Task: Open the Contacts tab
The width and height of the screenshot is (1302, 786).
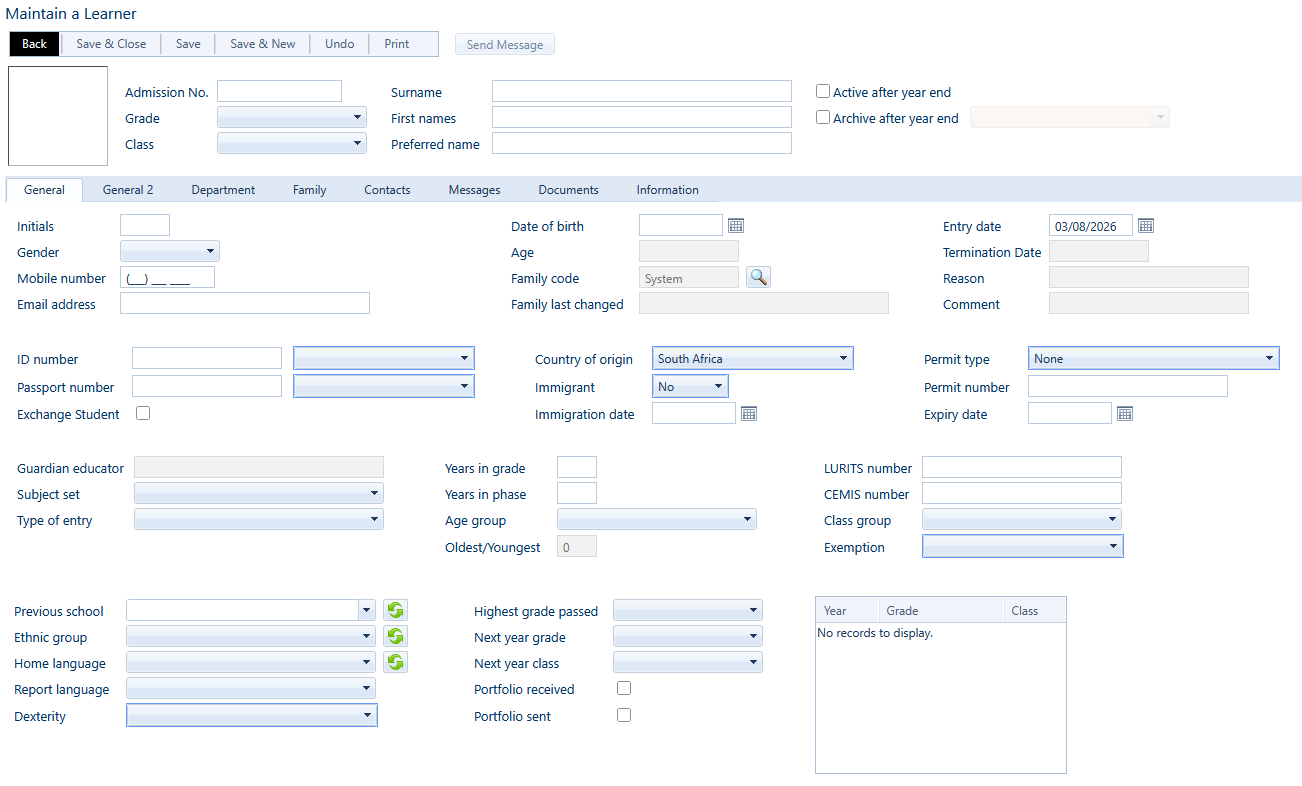Action: pos(387,189)
